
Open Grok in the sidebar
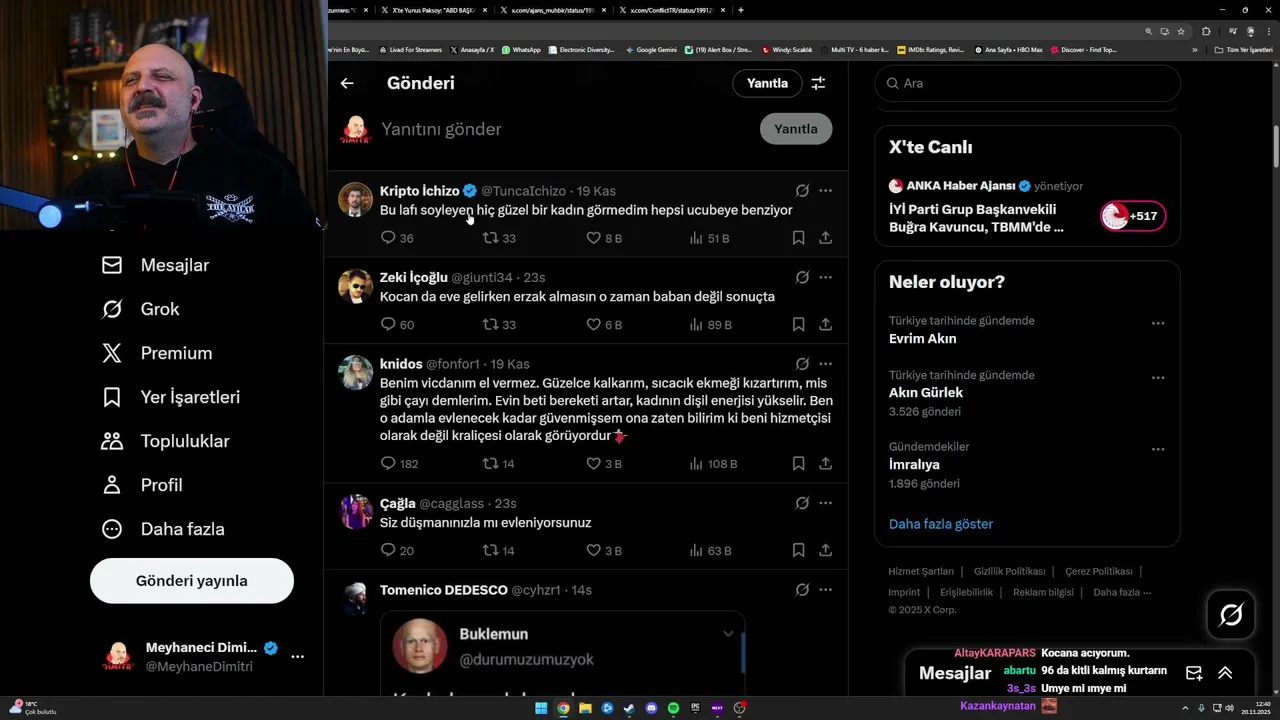[x=140, y=309]
